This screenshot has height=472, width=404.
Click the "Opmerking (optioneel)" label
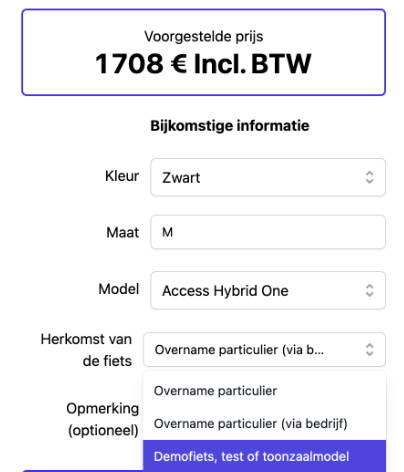pyautogui.click(x=103, y=419)
